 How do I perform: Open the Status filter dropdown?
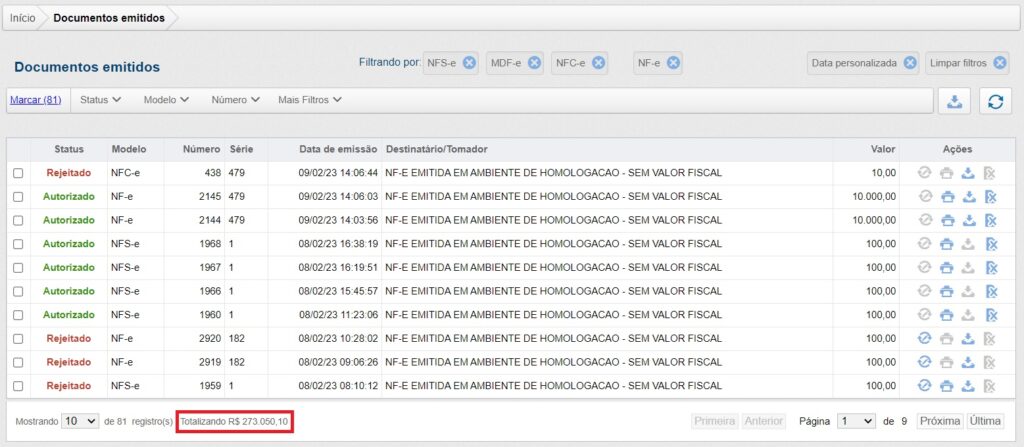click(x=100, y=100)
